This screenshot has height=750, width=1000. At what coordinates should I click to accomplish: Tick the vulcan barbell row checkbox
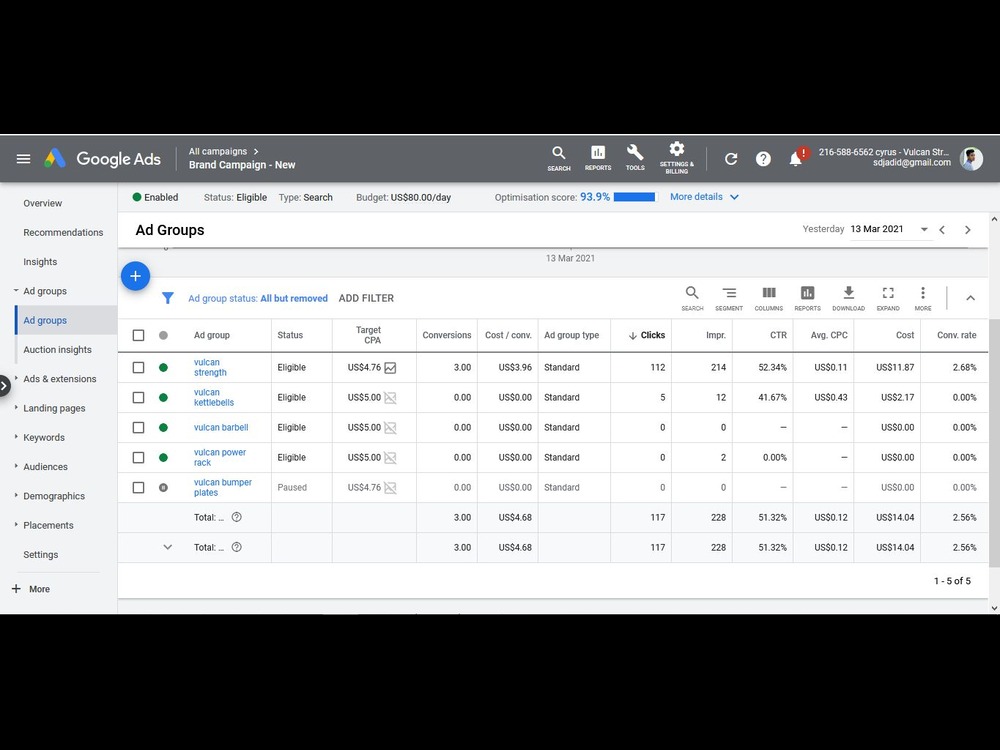pos(138,427)
